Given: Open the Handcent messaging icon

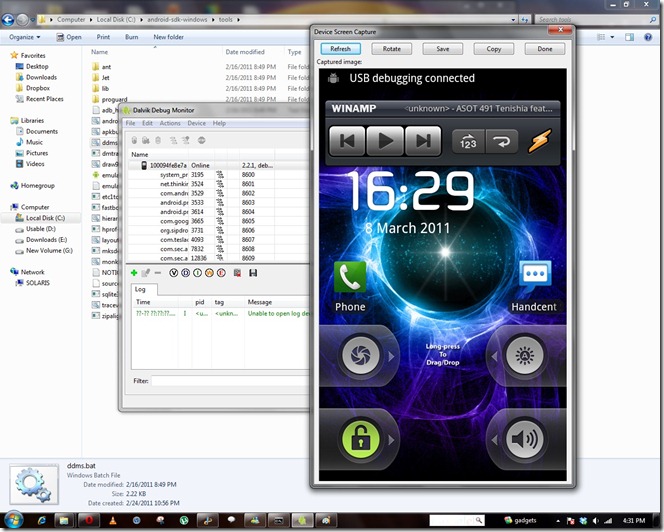Looking at the screenshot, I should 535,276.
